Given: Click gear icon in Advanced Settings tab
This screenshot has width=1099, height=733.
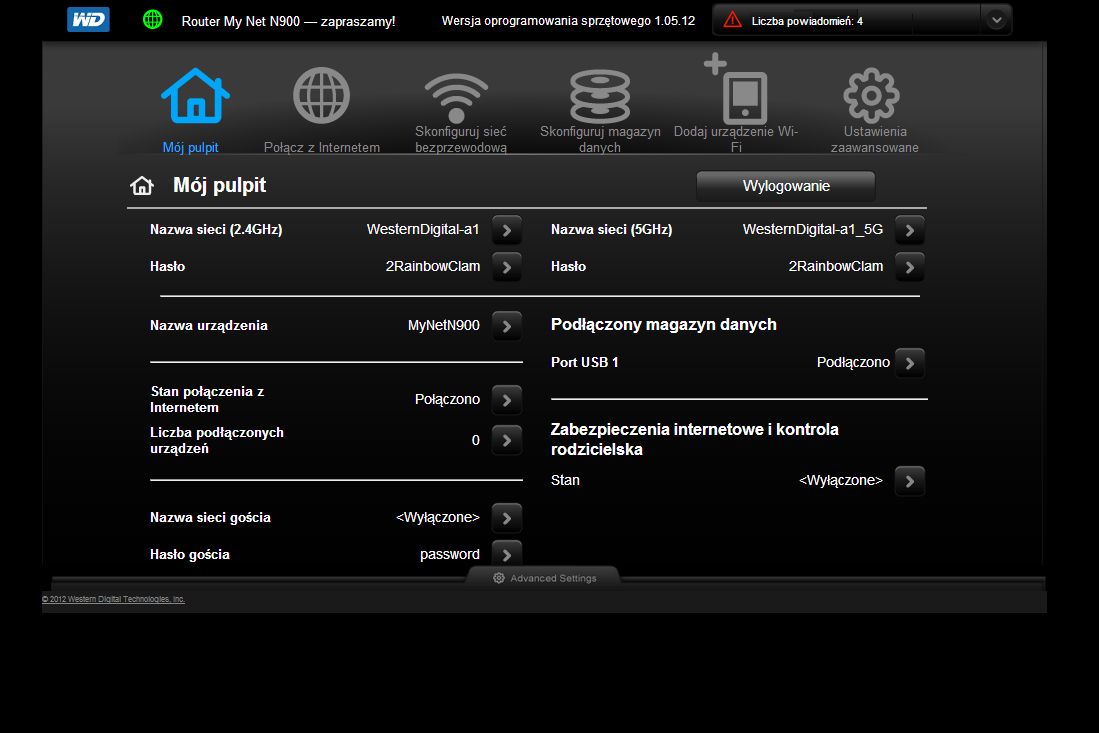Looking at the screenshot, I should tap(499, 578).
